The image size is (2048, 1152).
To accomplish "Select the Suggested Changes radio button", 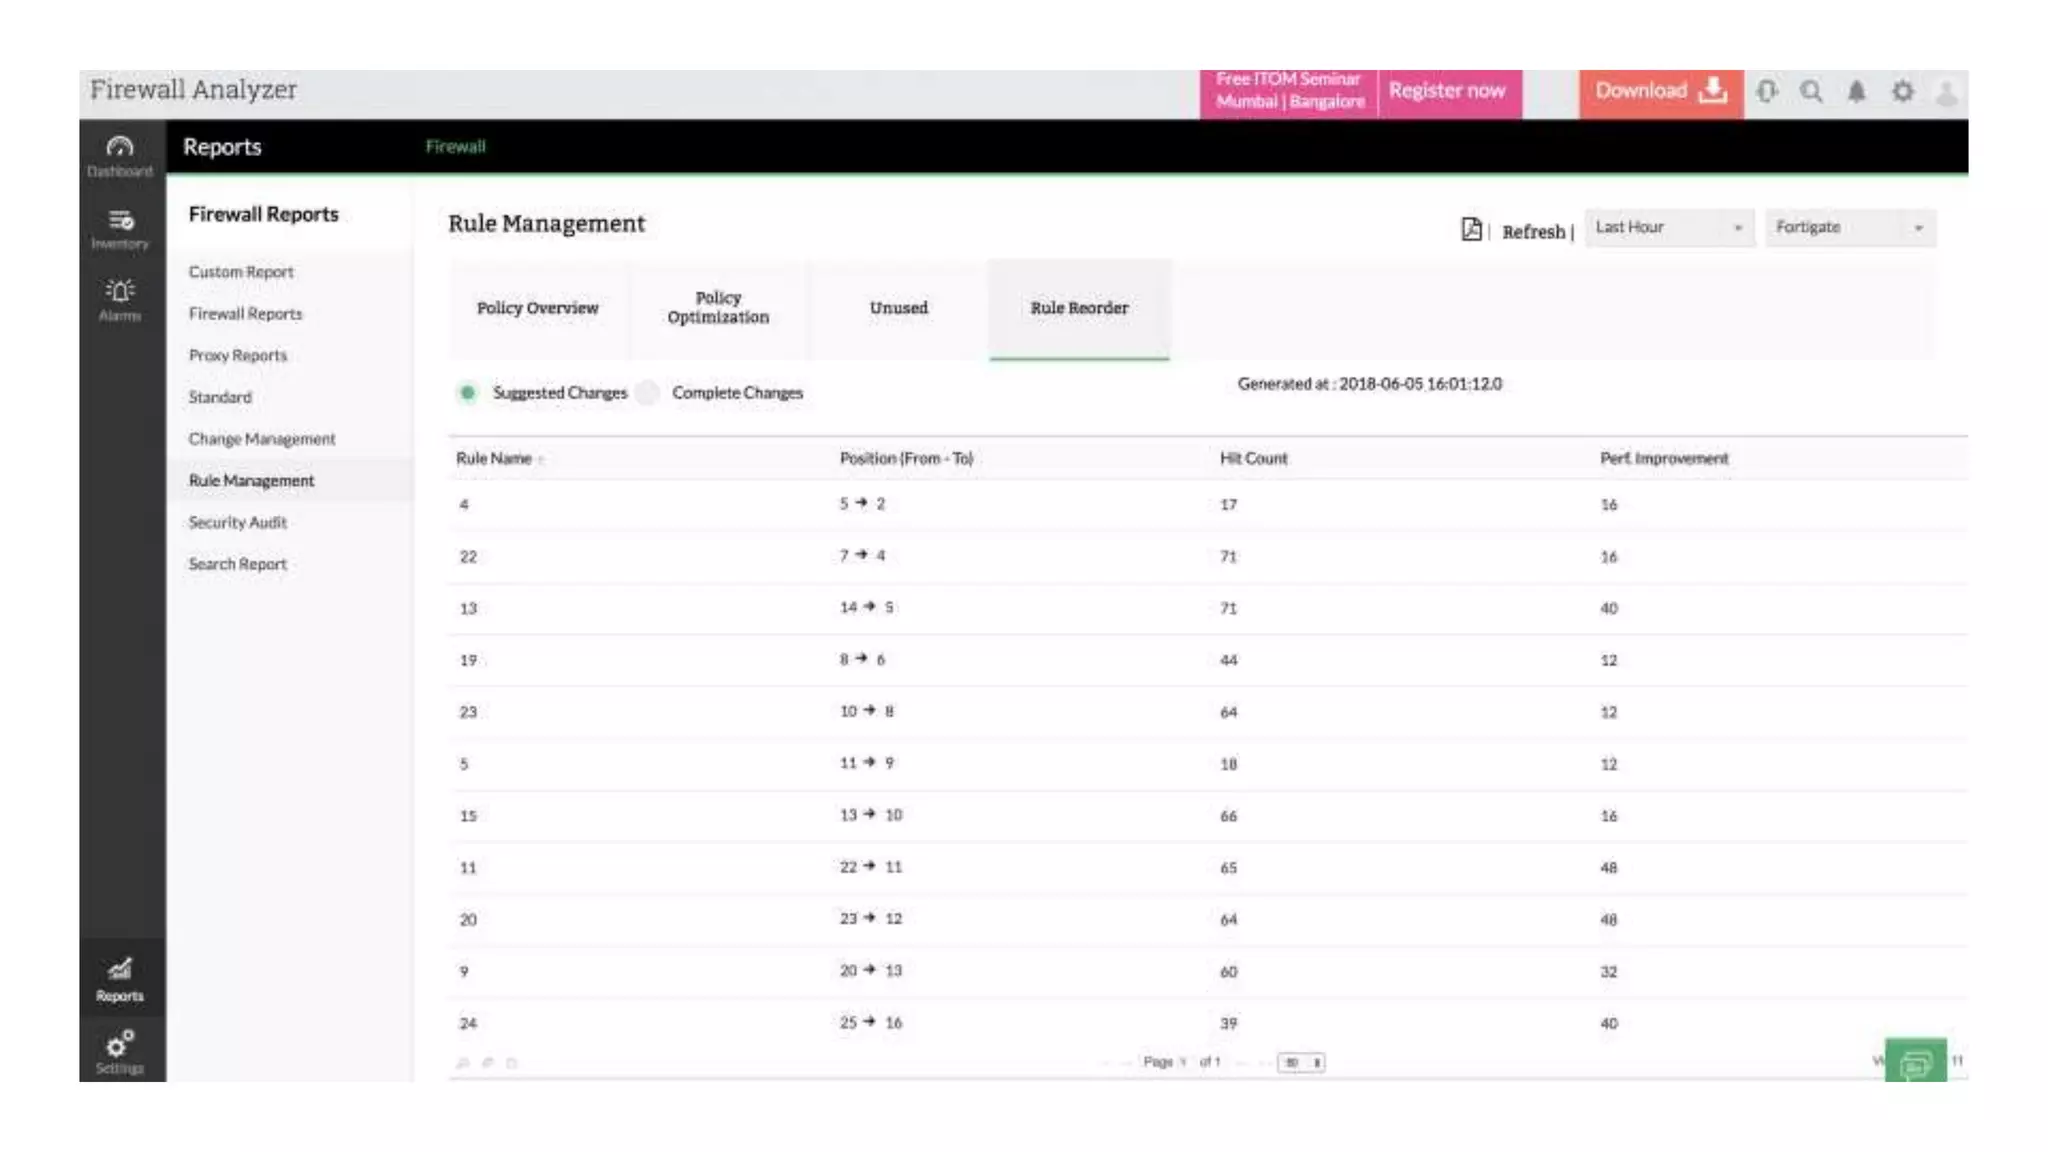I will [x=467, y=393].
